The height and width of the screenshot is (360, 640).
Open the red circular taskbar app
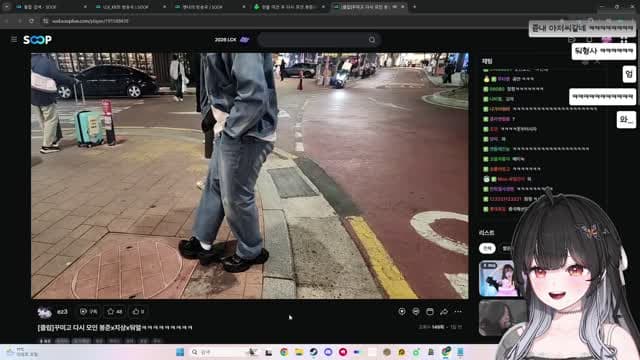pos(343,352)
